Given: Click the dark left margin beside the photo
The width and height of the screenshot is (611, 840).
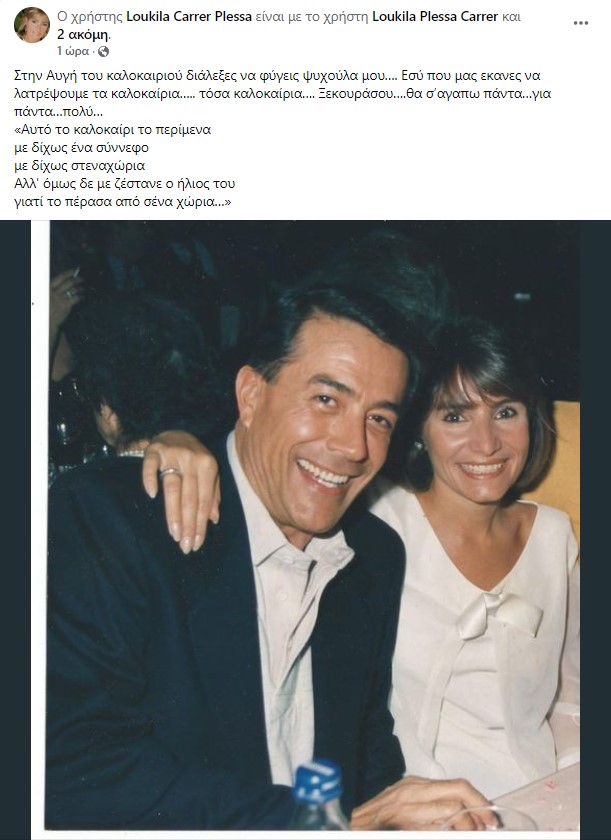Looking at the screenshot, I should pyautogui.click(x=15, y=530).
